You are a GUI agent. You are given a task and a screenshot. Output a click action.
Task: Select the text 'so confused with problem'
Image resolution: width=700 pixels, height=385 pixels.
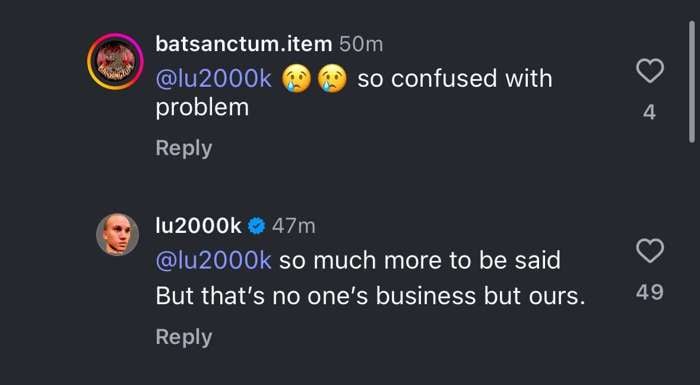354,94
